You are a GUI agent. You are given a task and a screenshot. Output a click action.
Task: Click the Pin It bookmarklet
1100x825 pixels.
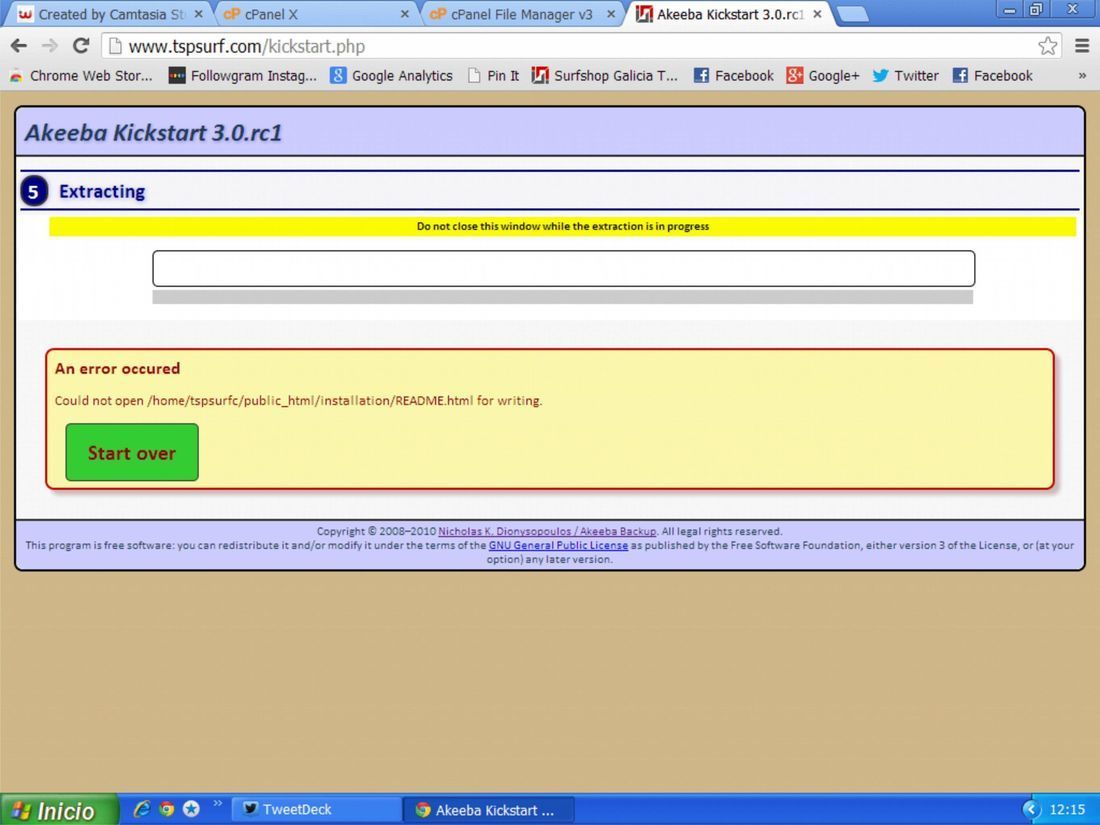493,76
